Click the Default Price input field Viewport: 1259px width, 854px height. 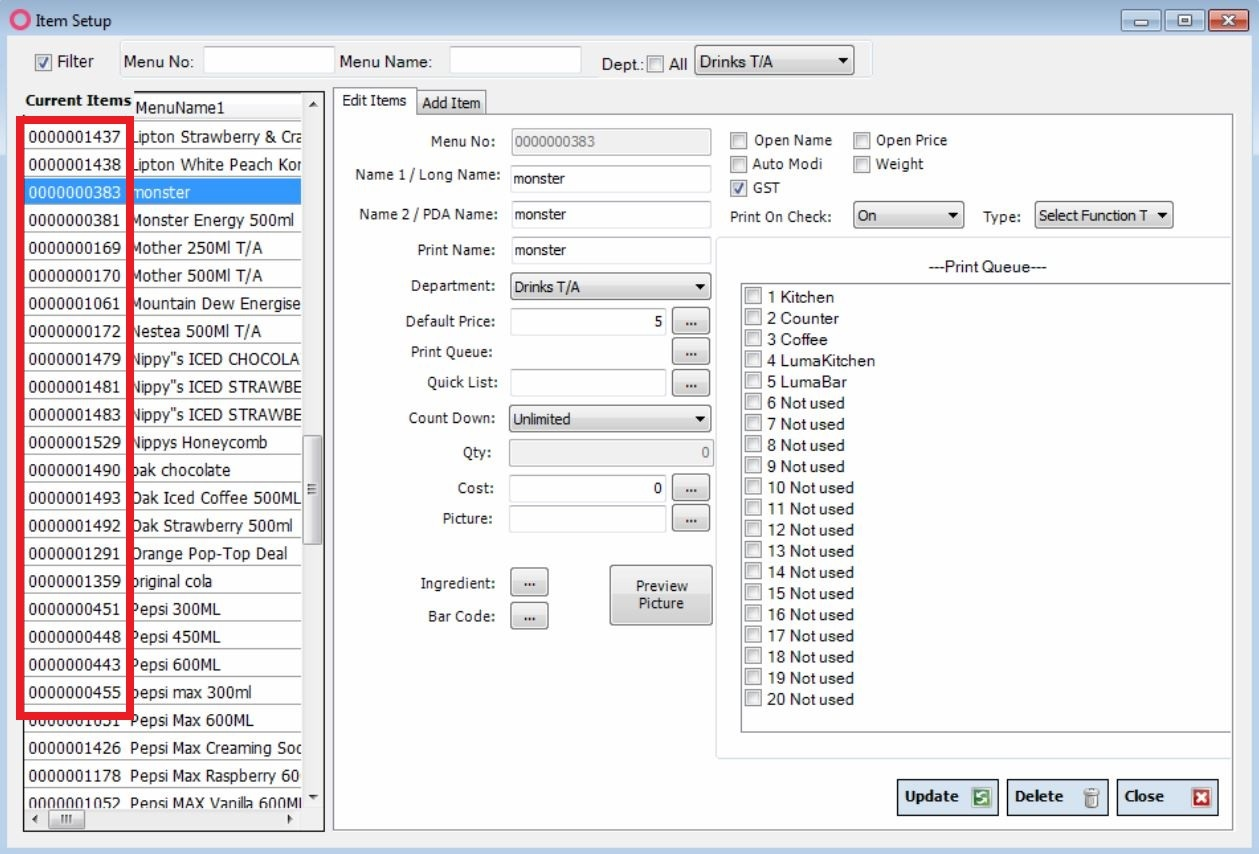[588, 322]
